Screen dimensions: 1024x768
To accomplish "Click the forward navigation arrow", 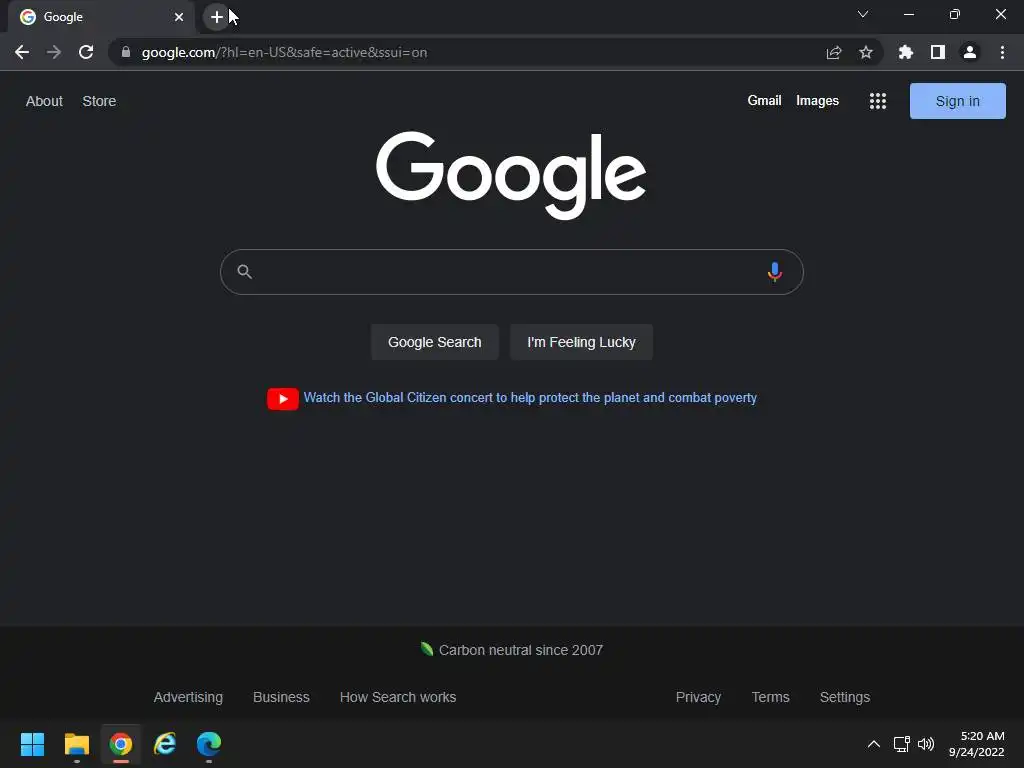I will point(54,52).
